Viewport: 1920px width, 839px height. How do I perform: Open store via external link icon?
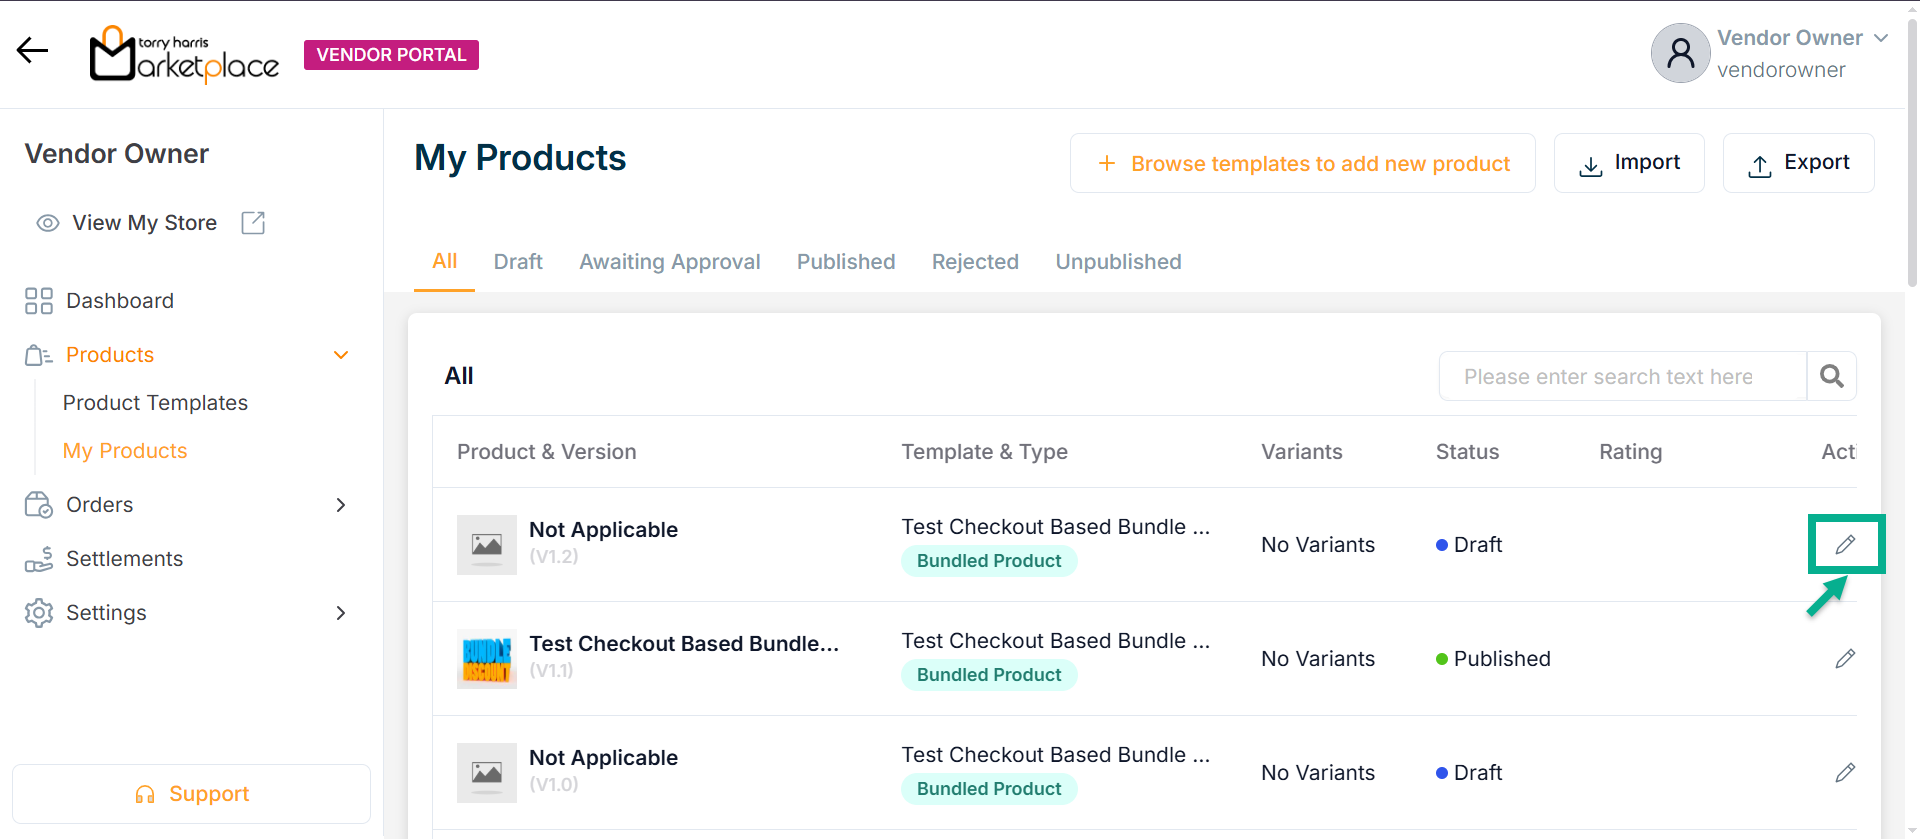(x=253, y=223)
